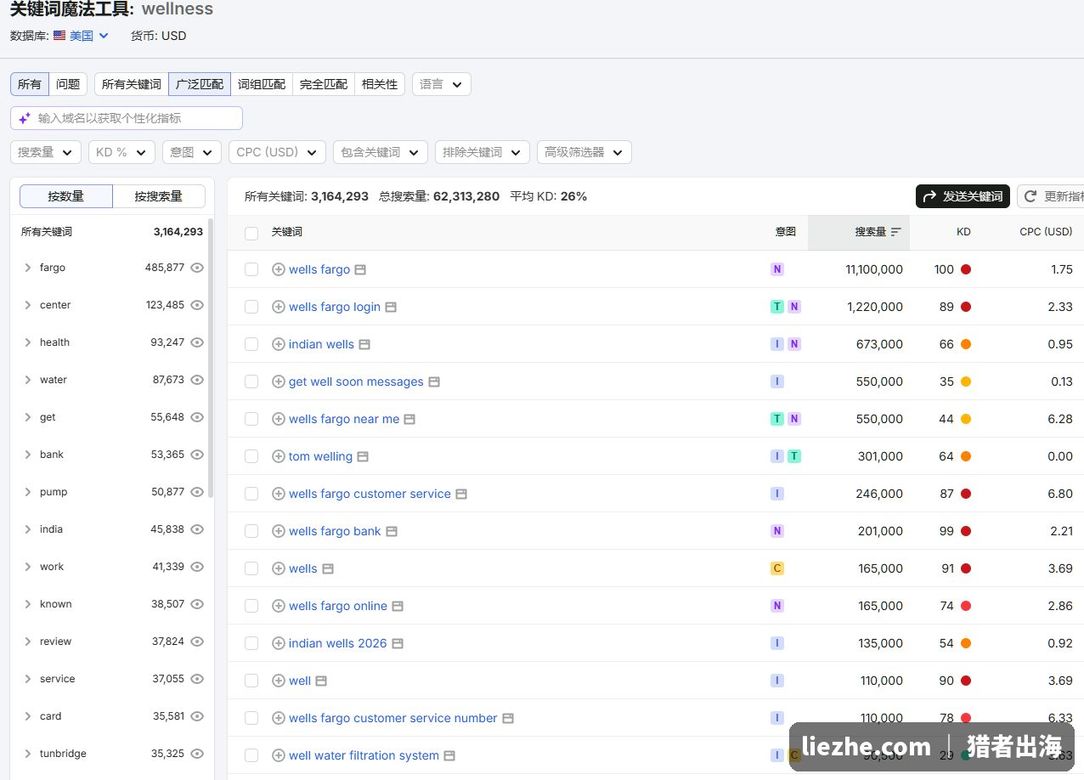Open SERP icon next to 'wells' keyword
Screen dimensions: 1084x780
point(328,568)
